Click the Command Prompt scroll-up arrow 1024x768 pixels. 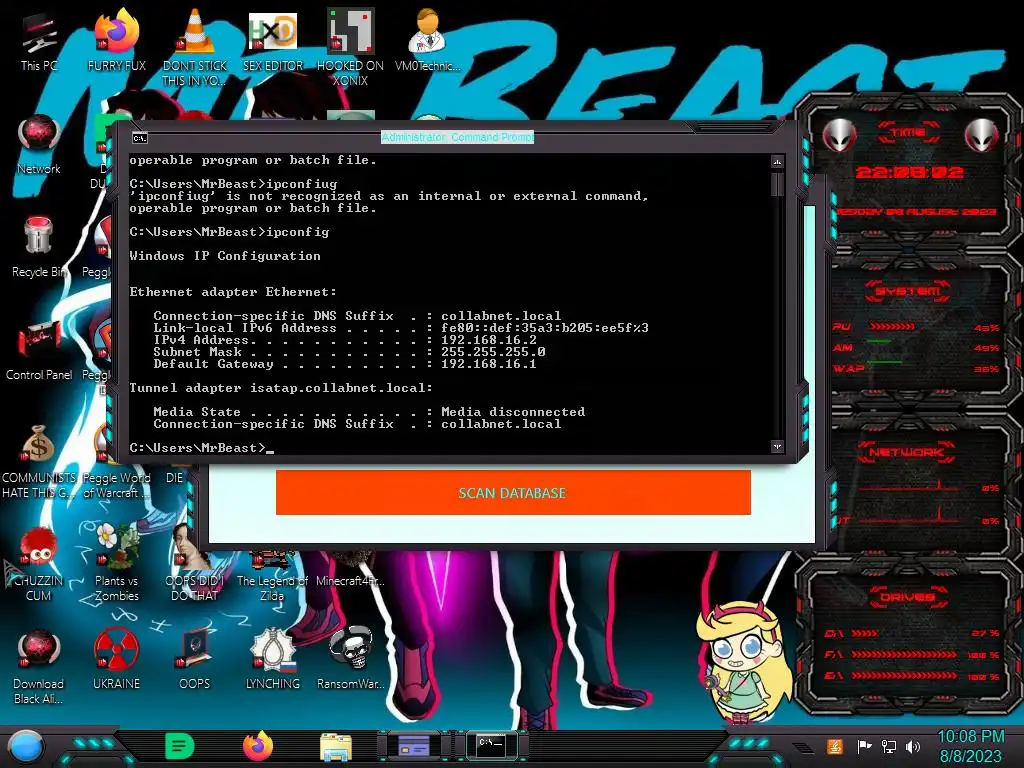[777, 162]
